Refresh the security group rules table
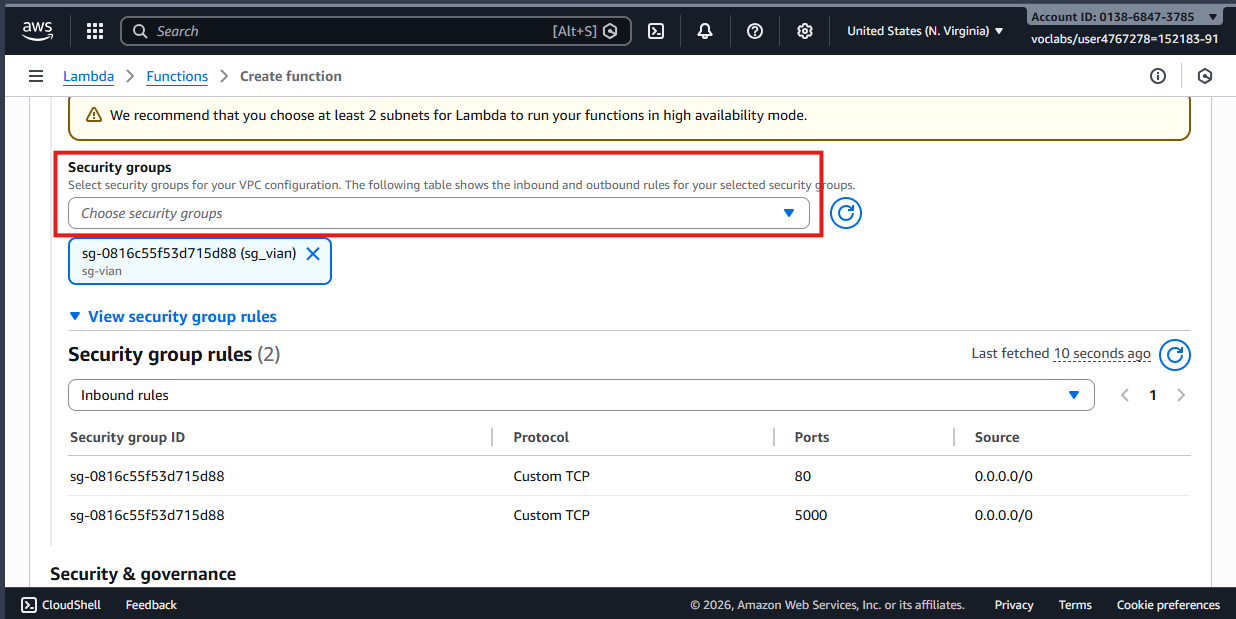 point(1175,355)
